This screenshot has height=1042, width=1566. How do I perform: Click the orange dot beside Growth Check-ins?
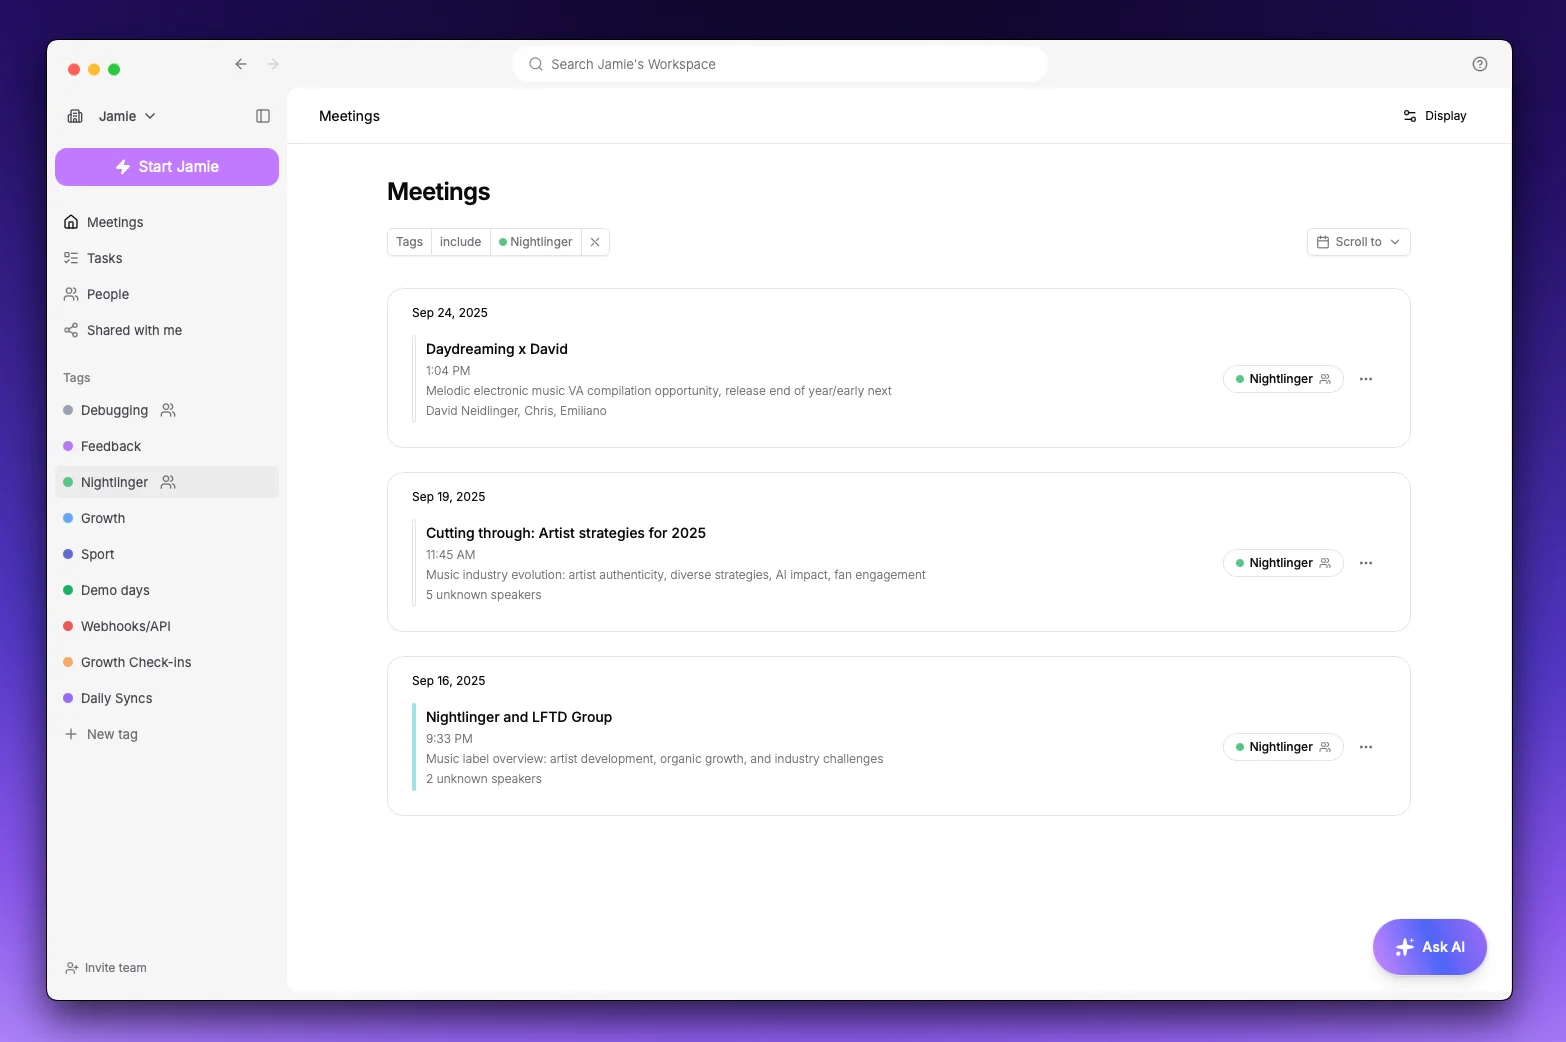pyautogui.click(x=68, y=662)
